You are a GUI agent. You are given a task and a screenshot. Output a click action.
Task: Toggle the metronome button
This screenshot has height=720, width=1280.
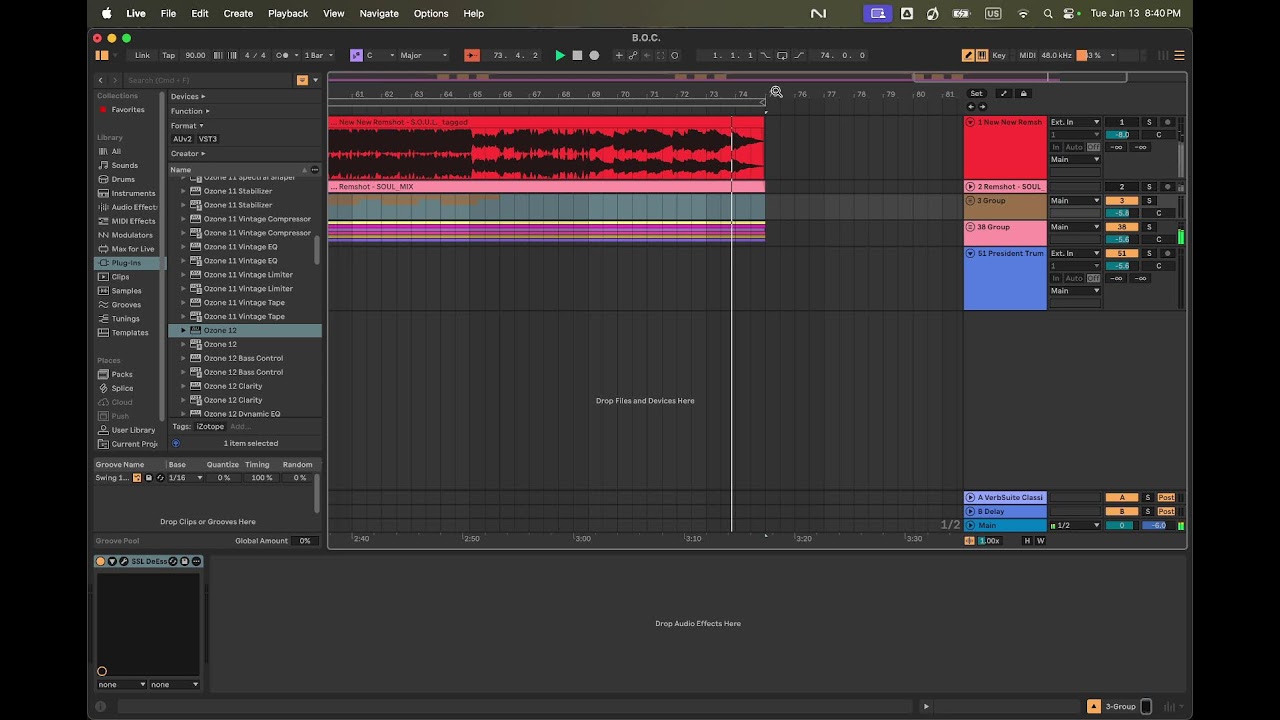point(283,55)
